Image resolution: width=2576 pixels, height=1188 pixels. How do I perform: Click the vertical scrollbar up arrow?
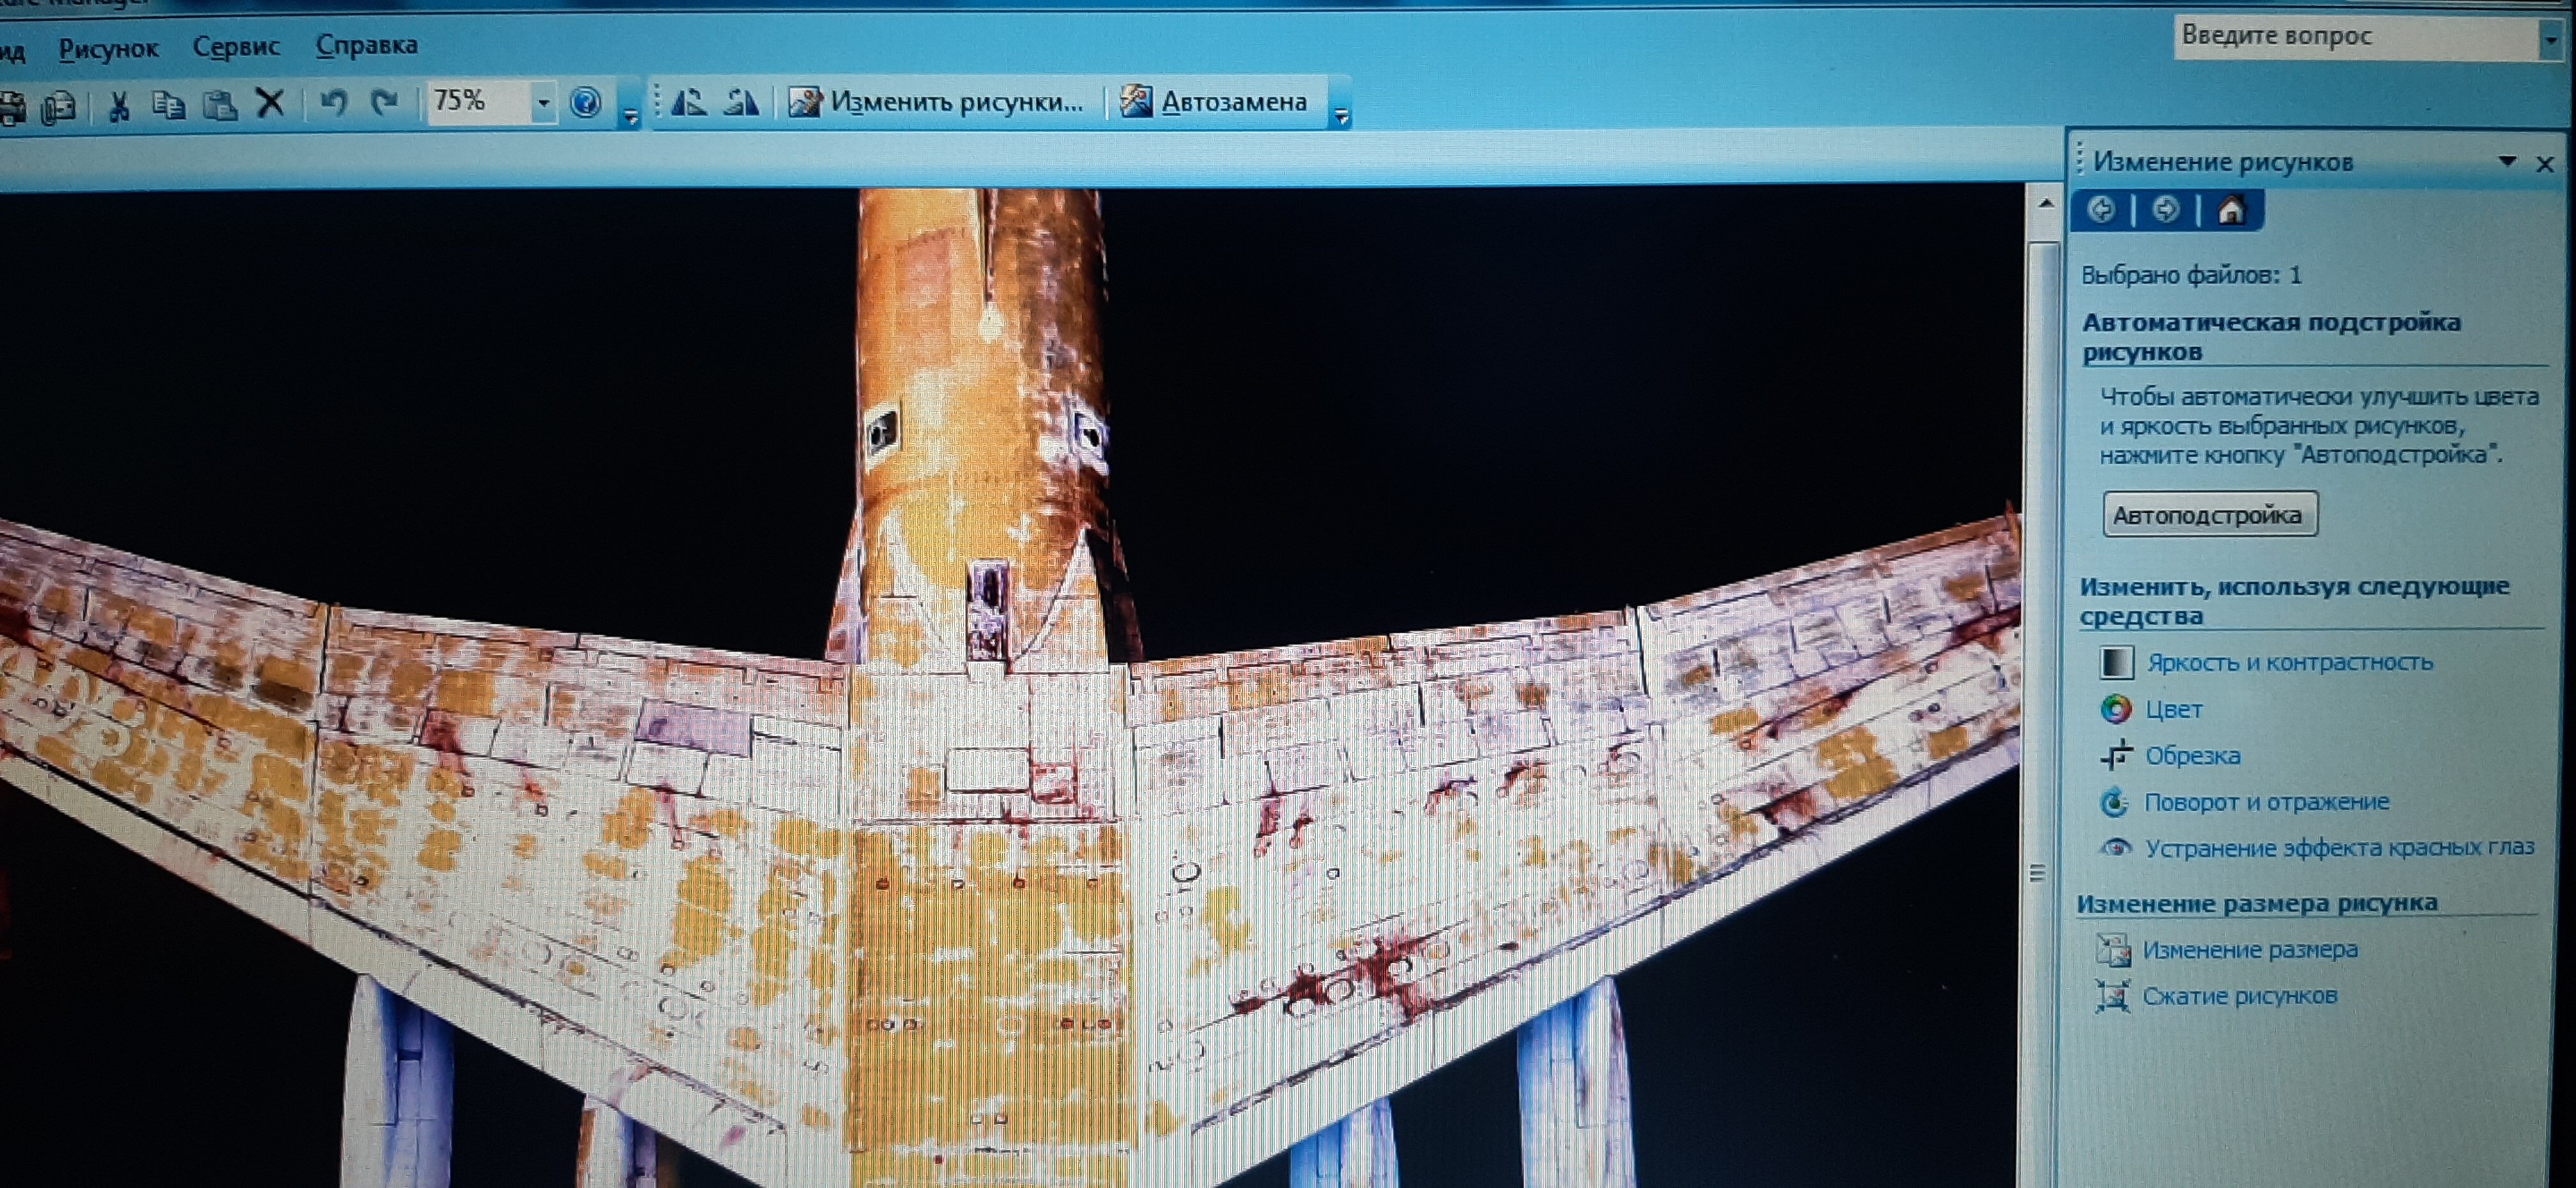click(x=2045, y=204)
